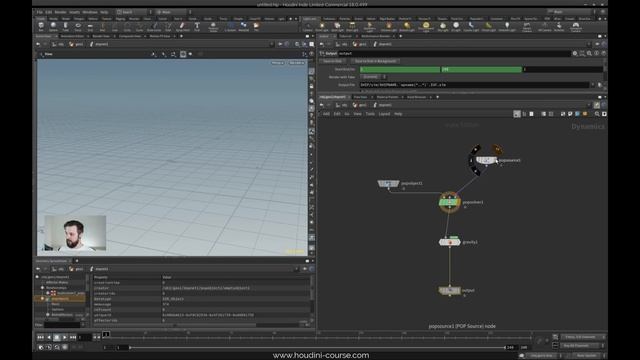Click the timeline frame marker
This screenshot has width=640, height=360.
pos(106,334)
